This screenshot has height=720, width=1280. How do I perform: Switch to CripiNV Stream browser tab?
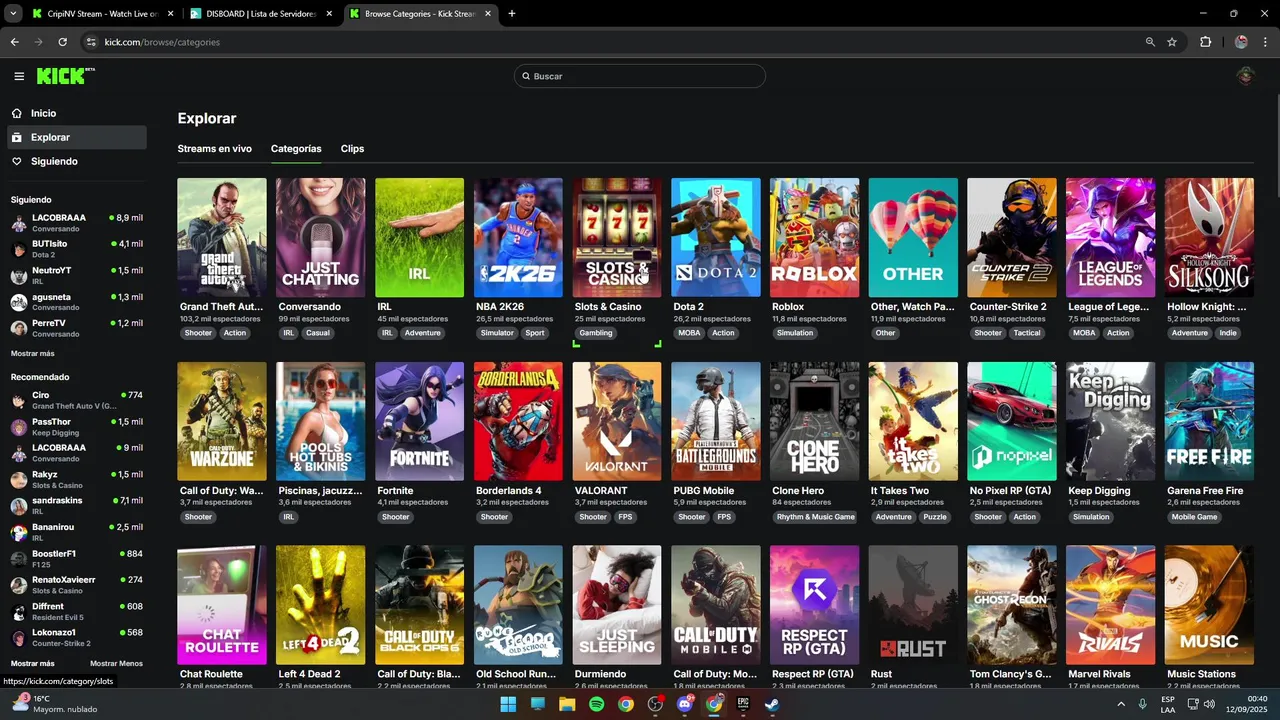(102, 14)
